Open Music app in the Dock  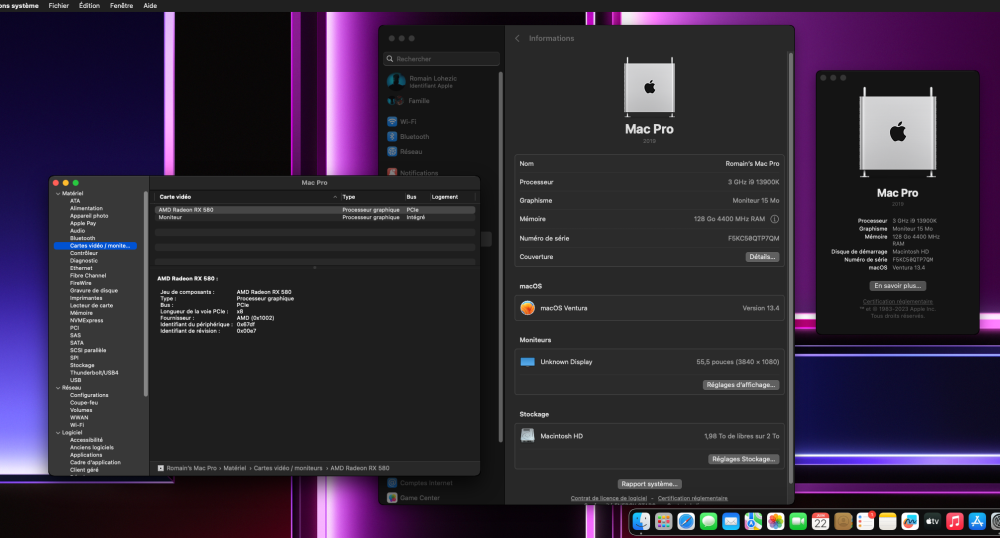pos(954,521)
